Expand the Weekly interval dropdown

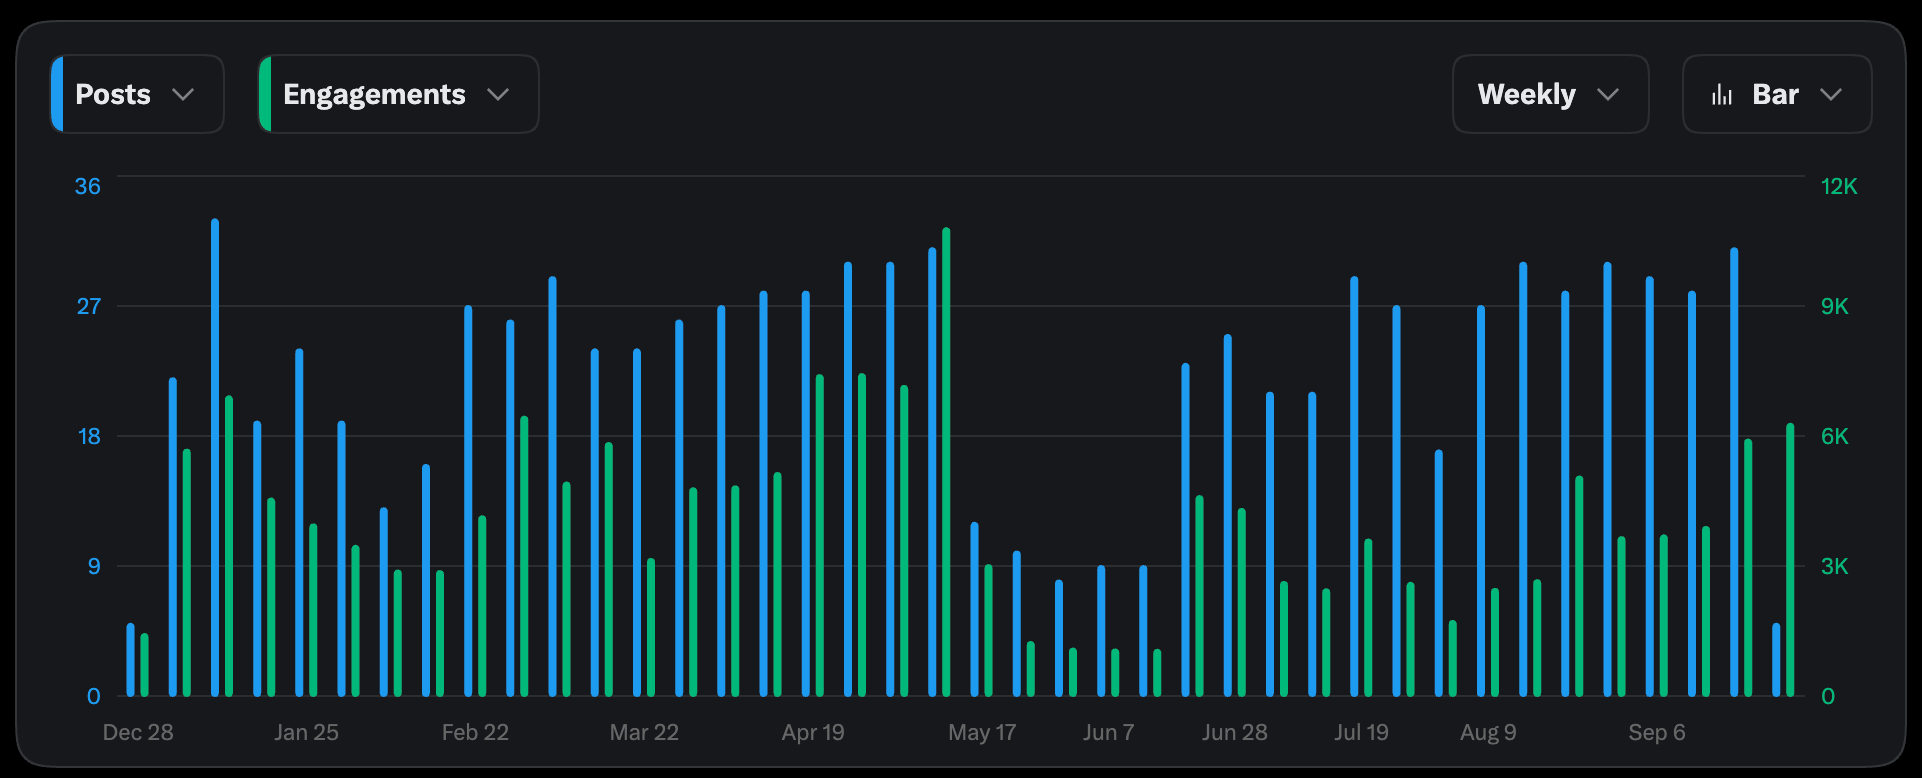(x=1550, y=94)
